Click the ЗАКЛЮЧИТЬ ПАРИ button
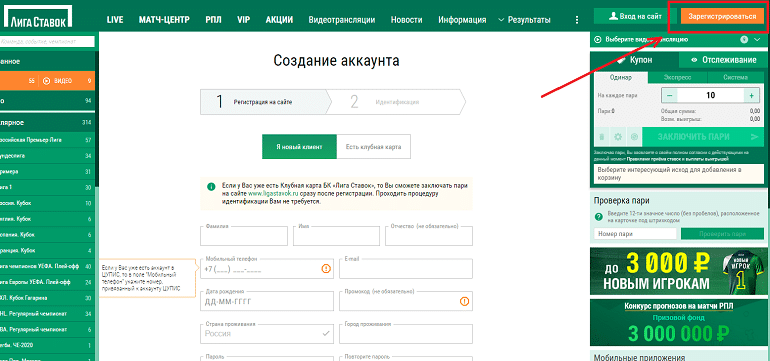The image size is (770, 361). click(702, 137)
